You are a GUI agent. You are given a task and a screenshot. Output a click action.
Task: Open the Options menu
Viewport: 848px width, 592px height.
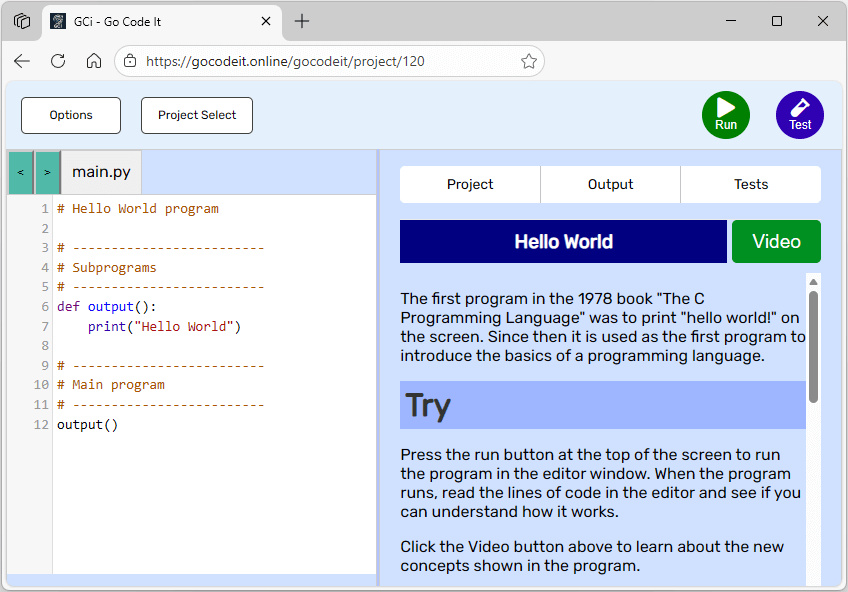tap(71, 115)
